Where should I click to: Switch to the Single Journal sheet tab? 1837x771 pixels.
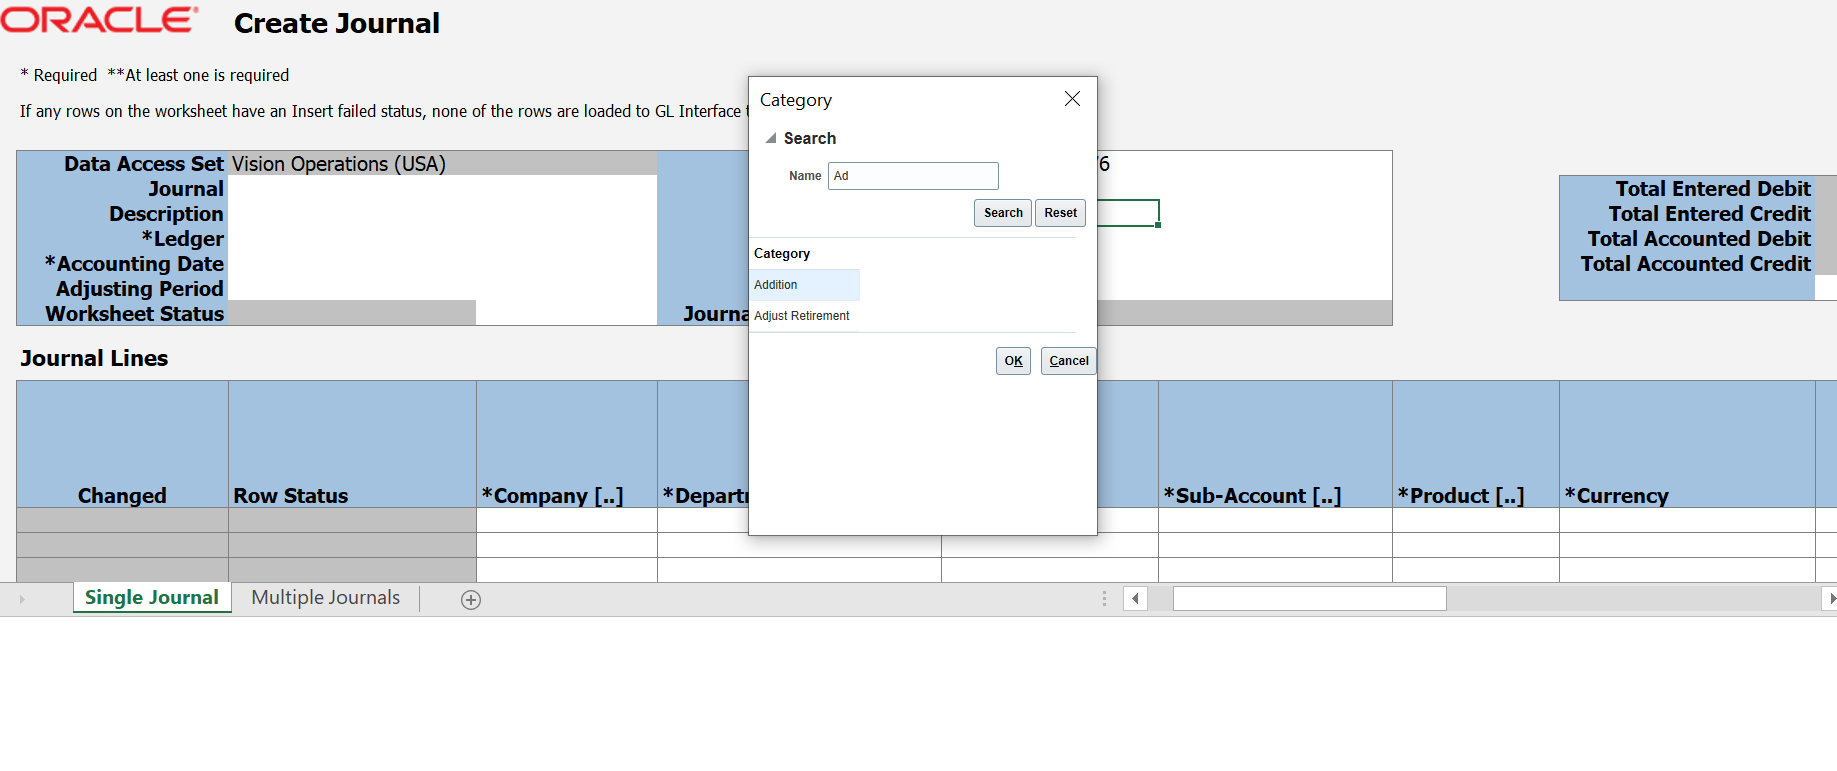152,598
